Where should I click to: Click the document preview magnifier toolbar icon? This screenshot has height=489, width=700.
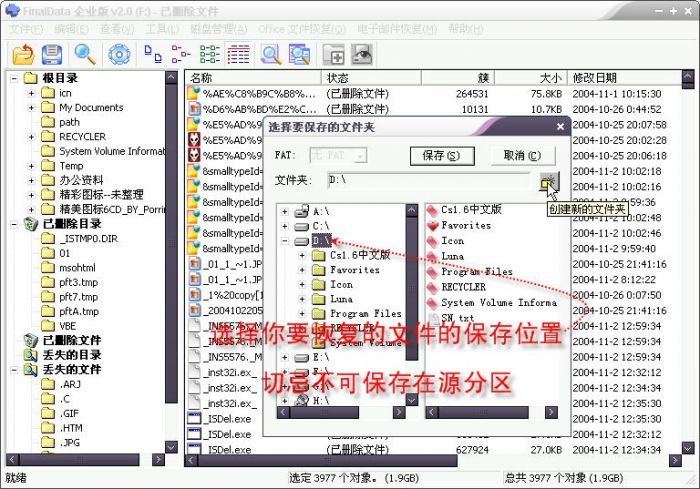click(x=271, y=54)
